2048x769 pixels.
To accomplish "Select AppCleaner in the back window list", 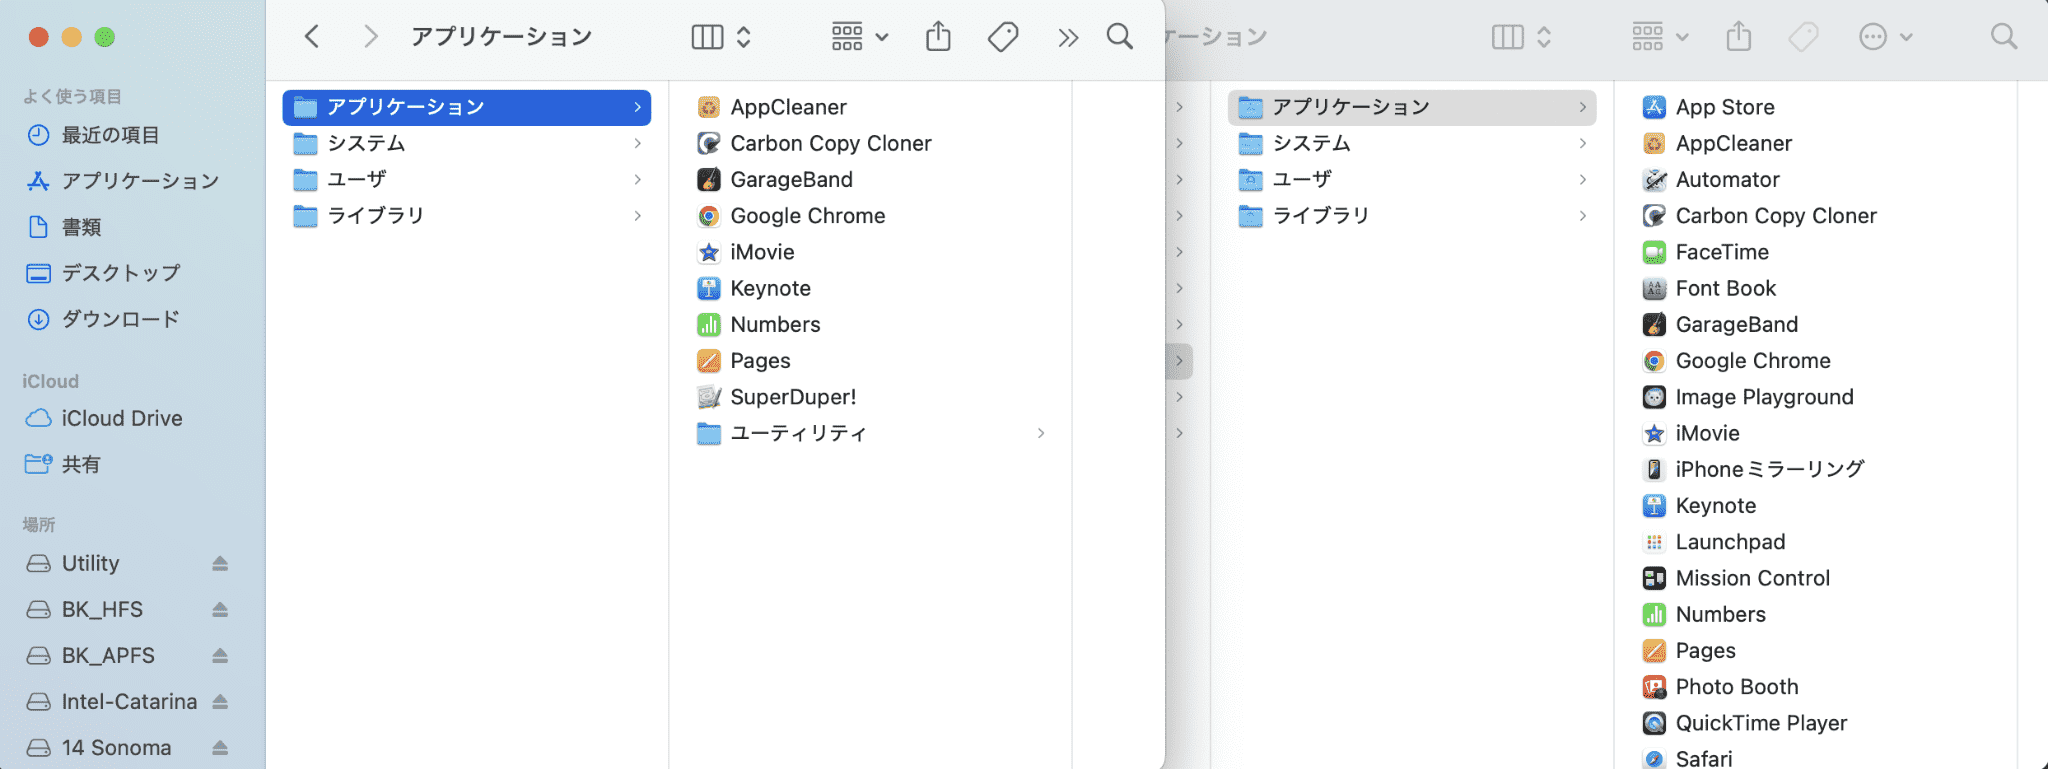I will coord(1716,143).
